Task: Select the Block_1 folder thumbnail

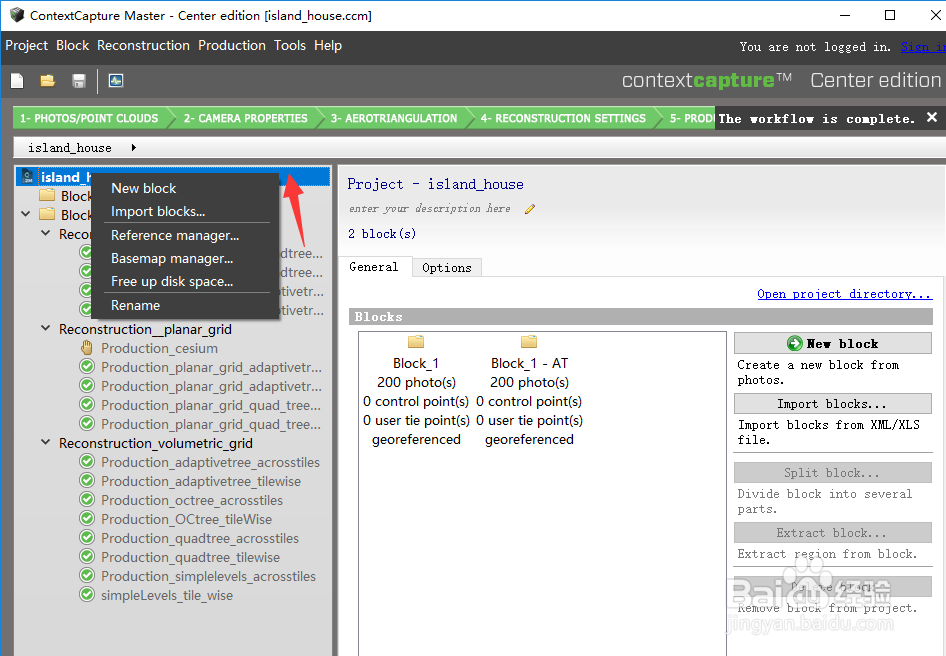Action: point(416,342)
